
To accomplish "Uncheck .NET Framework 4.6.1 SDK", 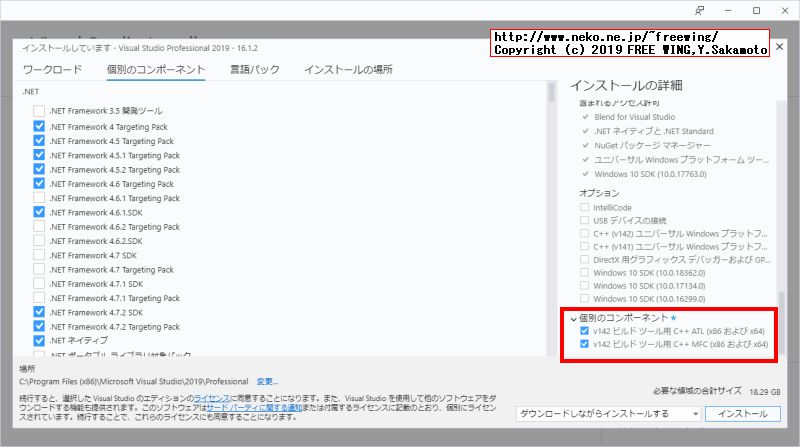I will click(39, 212).
